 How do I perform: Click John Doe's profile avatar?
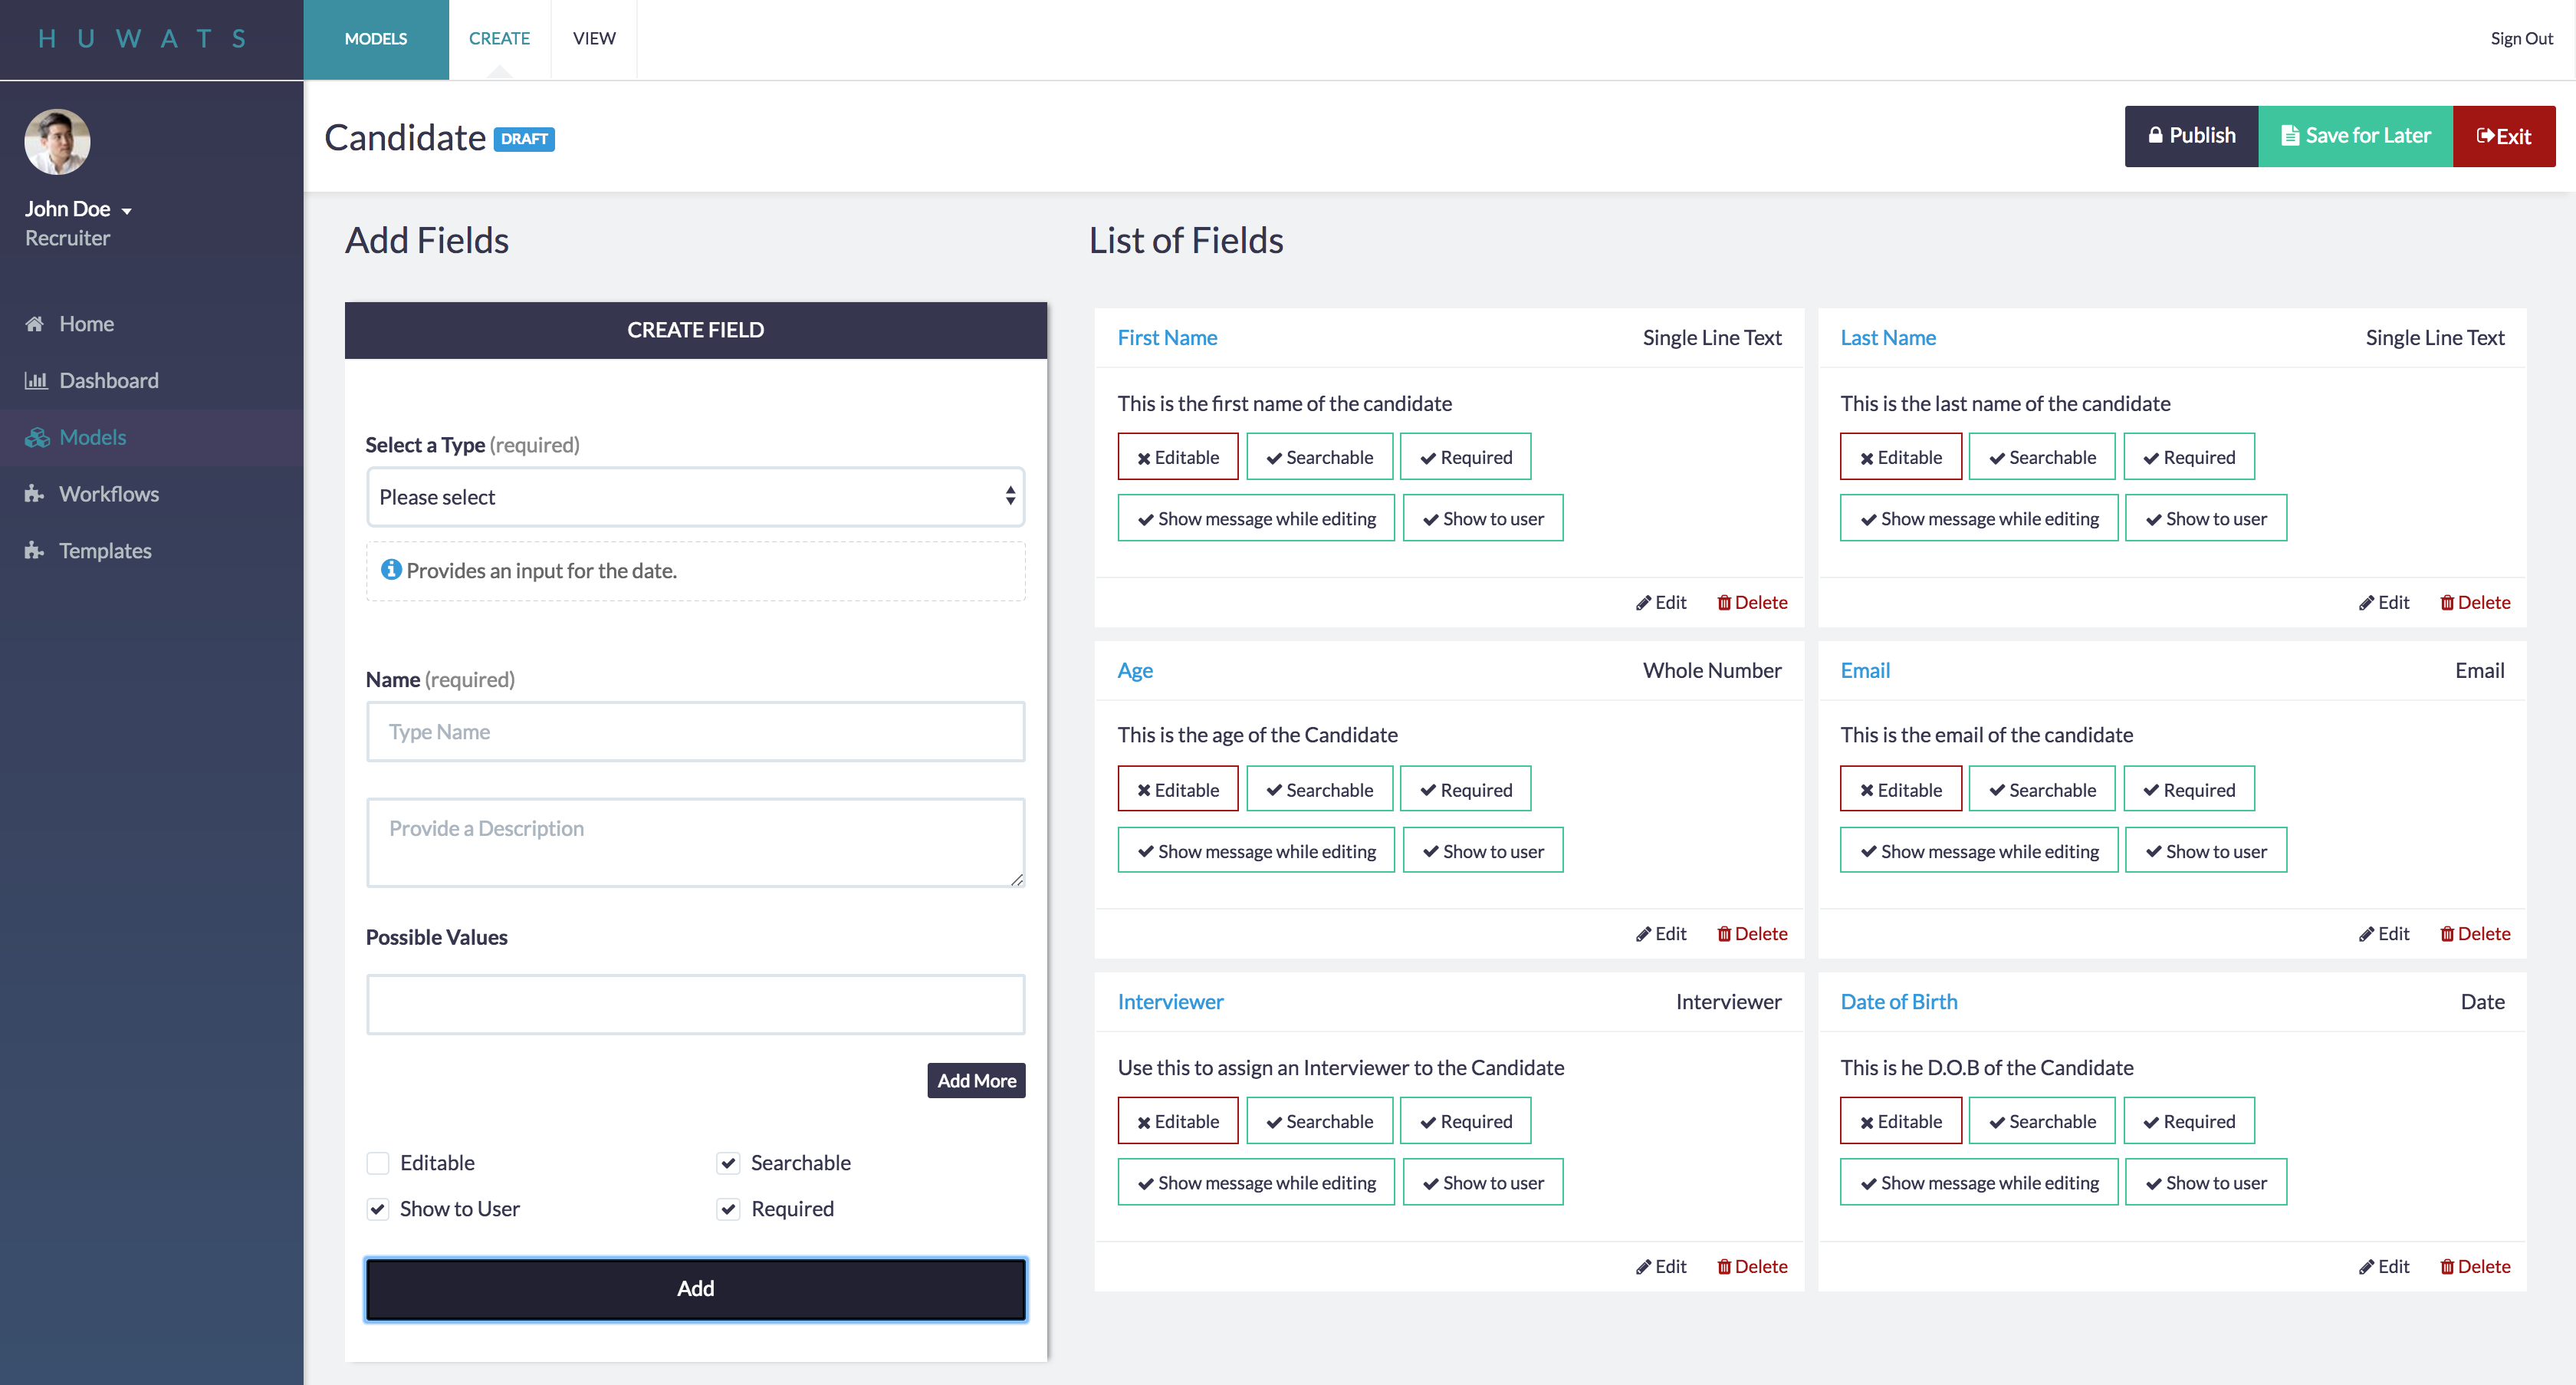point(57,141)
